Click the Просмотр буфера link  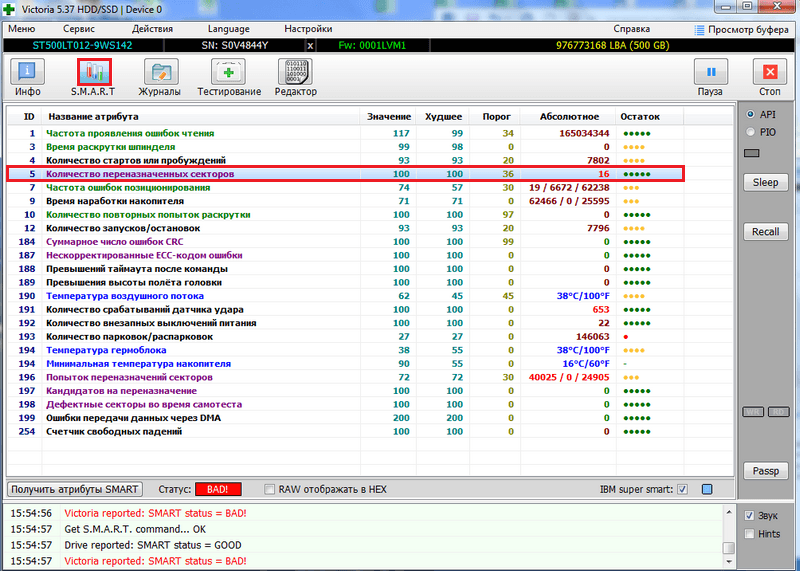748,30
